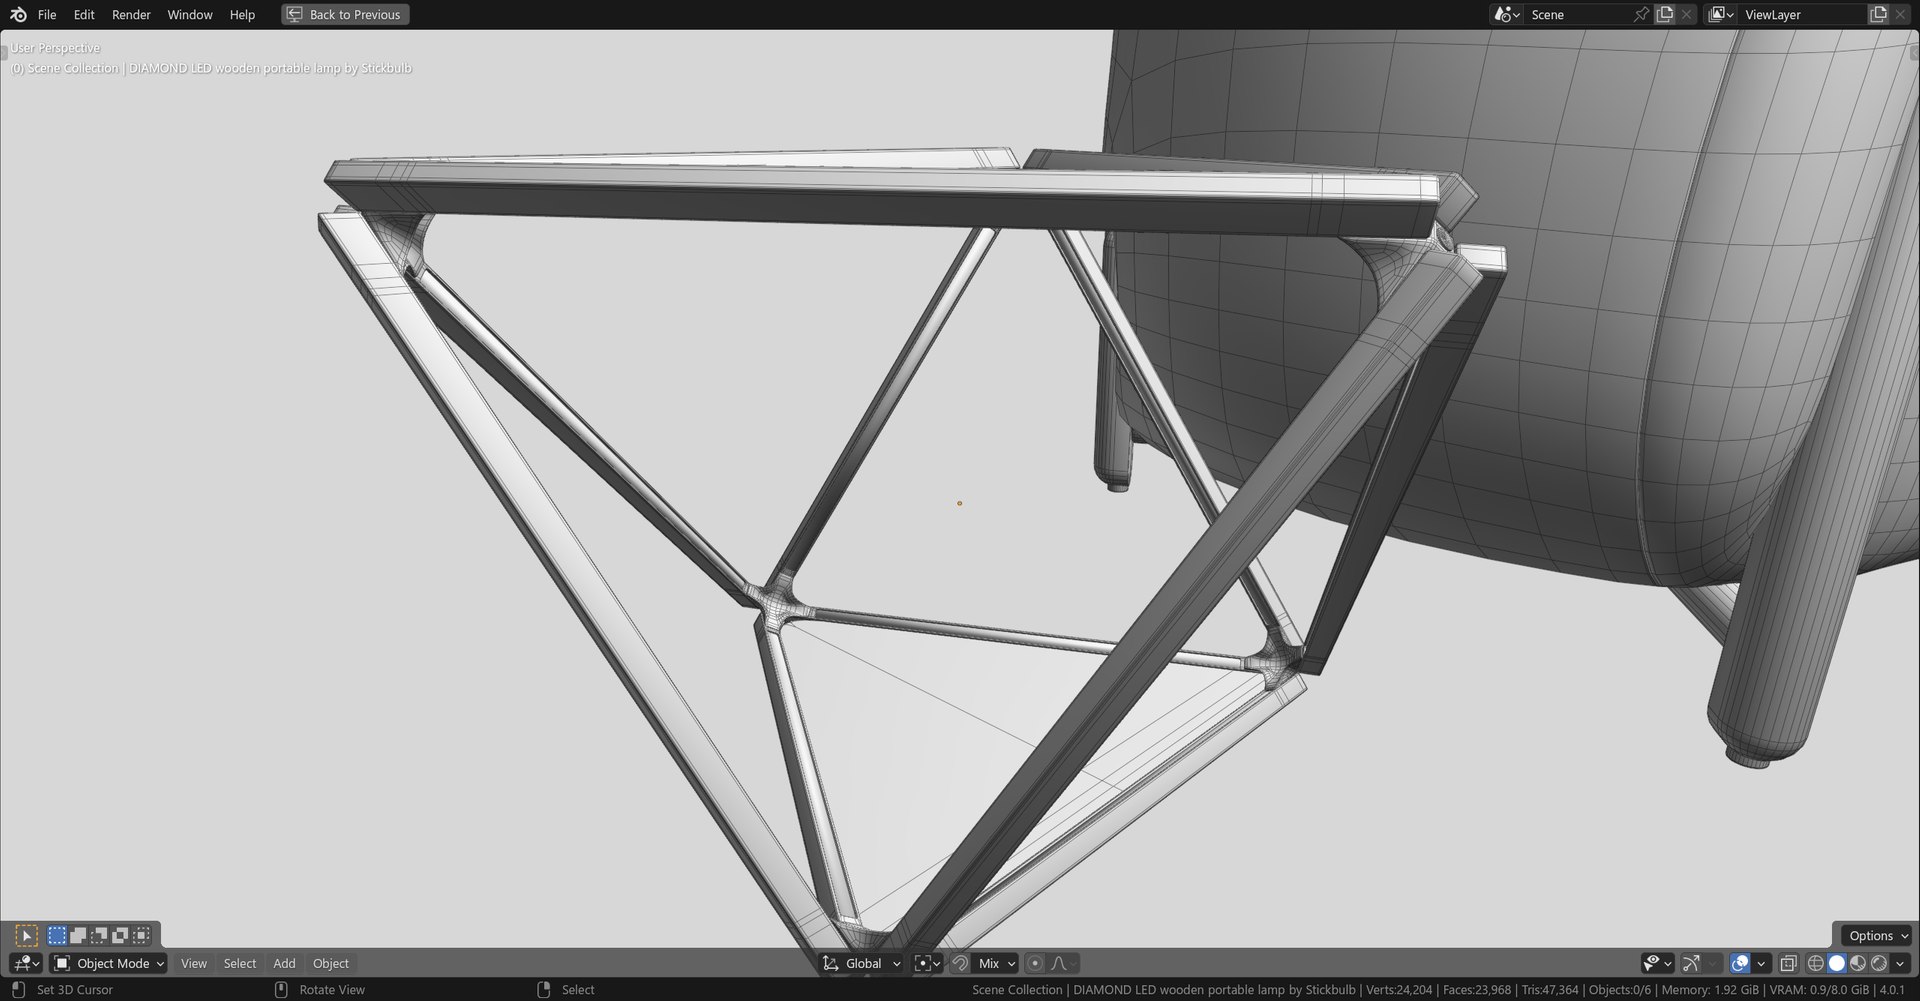Toggle proportional editing
Viewport: 1920px width, 1001px height.
pos(1035,963)
